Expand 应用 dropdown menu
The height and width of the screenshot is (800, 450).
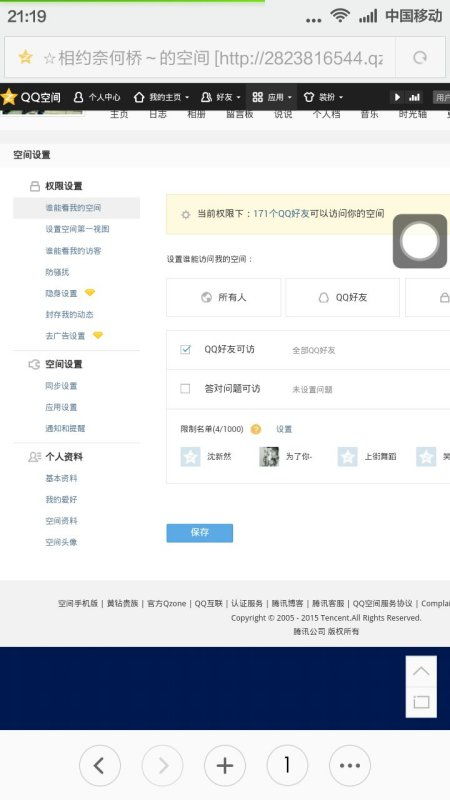[x=272, y=97]
